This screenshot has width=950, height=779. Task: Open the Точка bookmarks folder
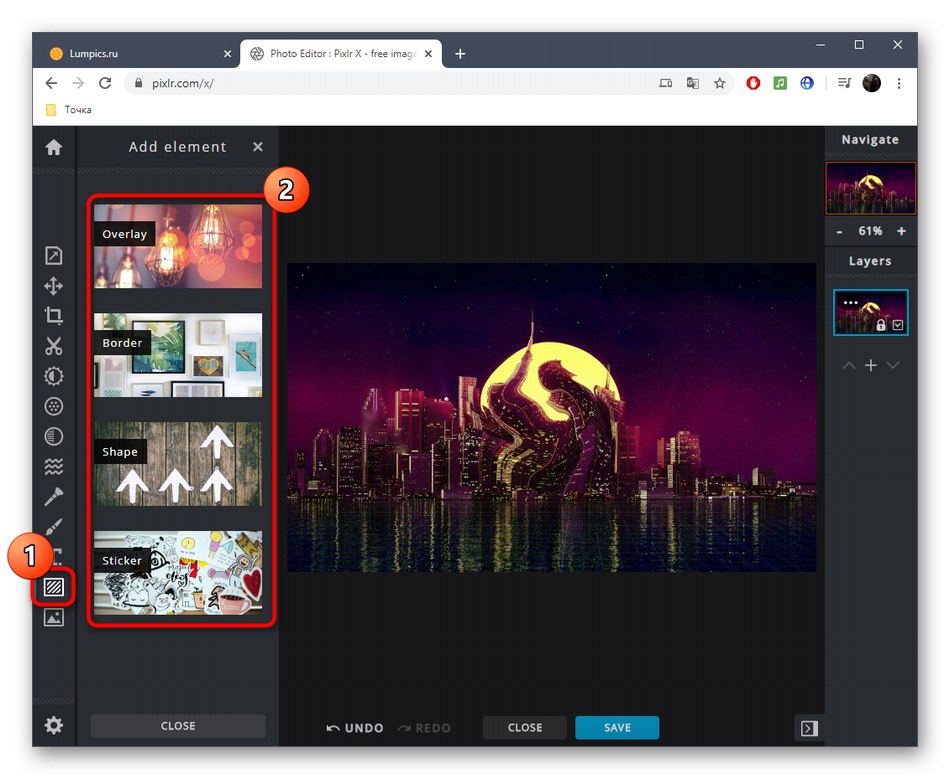(68, 110)
